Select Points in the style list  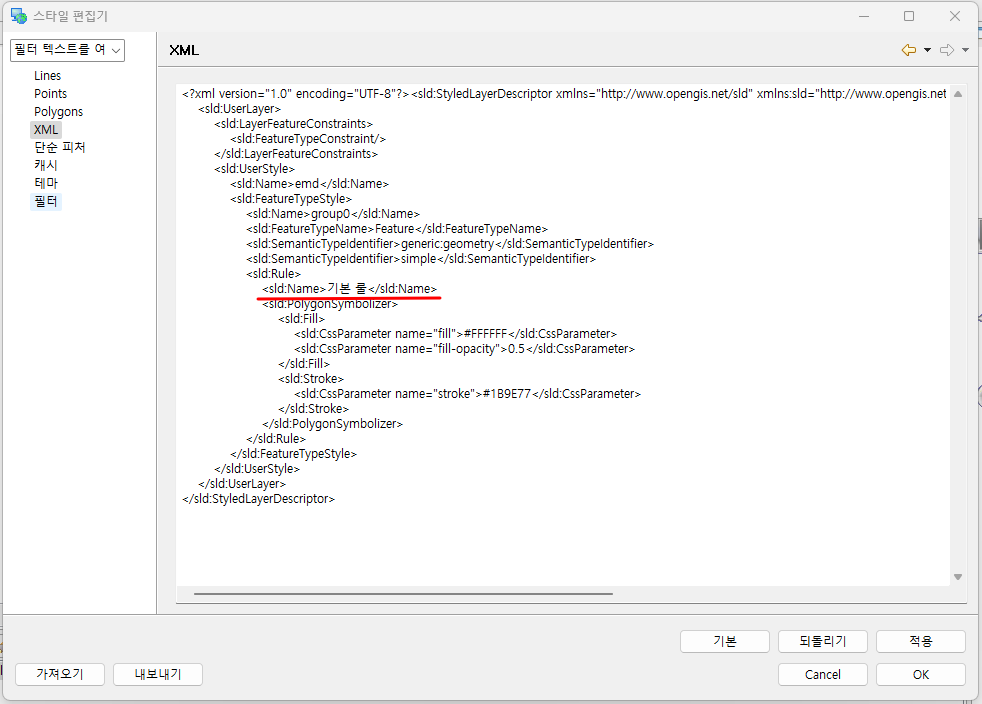pyautogui.click(x=50, y=94)
